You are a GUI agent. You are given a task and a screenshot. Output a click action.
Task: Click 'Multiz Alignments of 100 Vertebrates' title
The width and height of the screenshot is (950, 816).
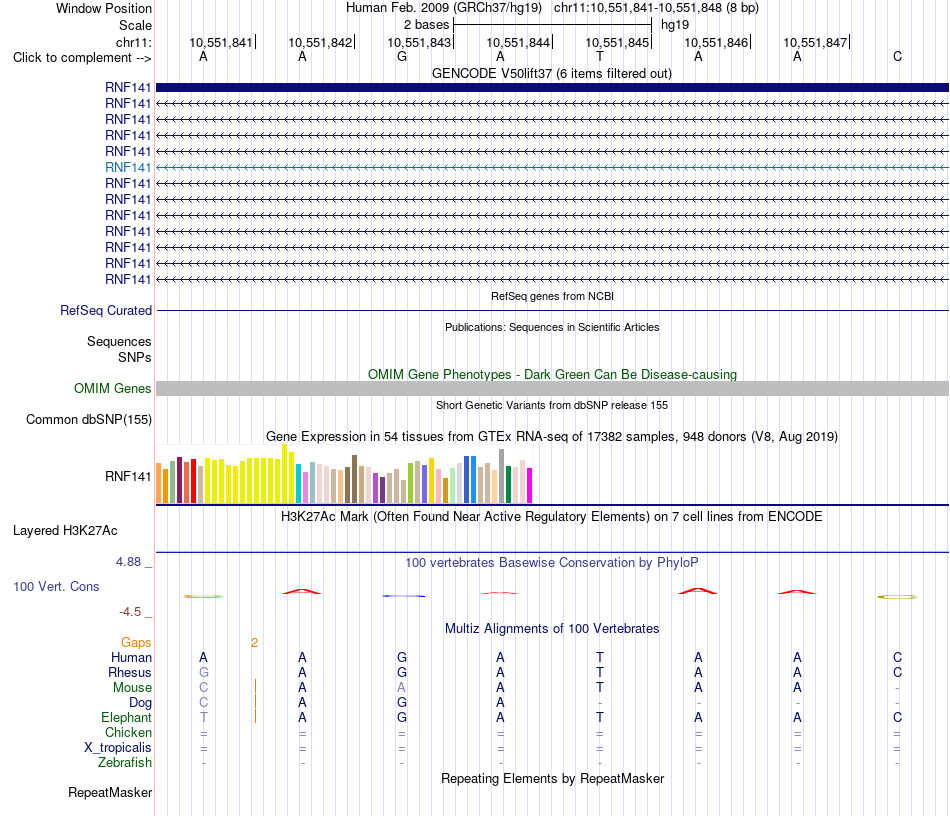pos(552,629)
